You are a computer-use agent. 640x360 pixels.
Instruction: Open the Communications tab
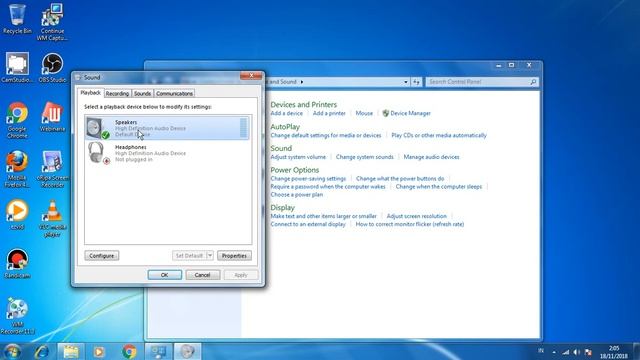click(174, 93)
